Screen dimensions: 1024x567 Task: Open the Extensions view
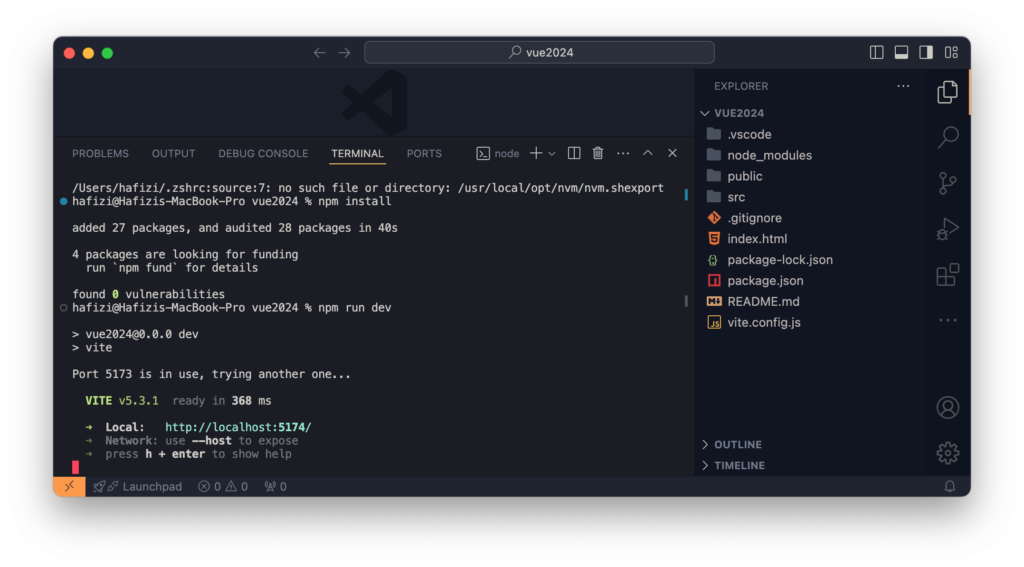pyautogui.click(x=948, y=275)
